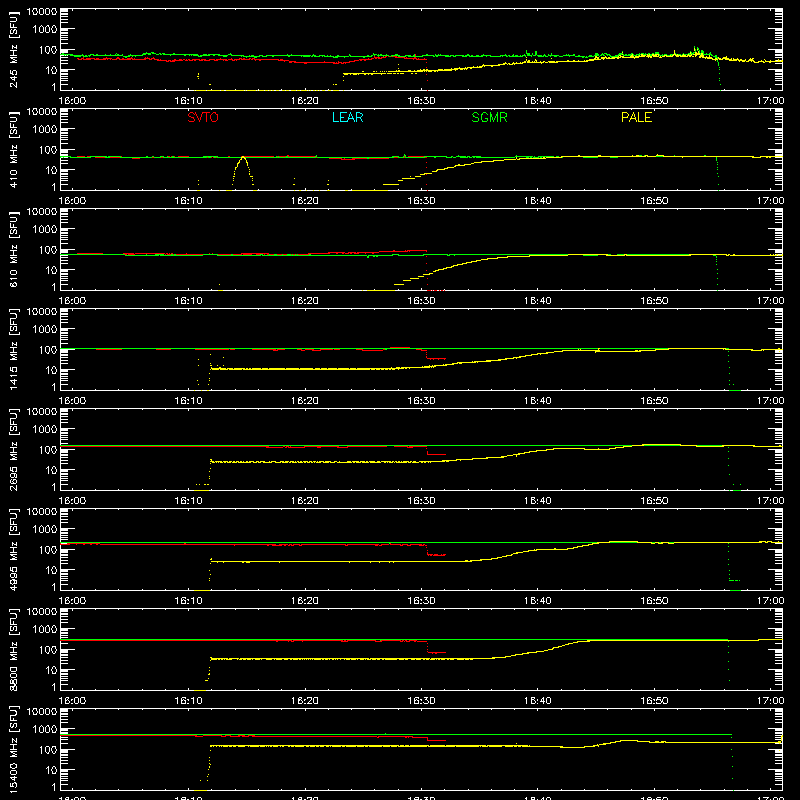Screen dimensions: 800x800
Task: Select the '410 MHz [SFU]' y-axis title
Action: 13,149
